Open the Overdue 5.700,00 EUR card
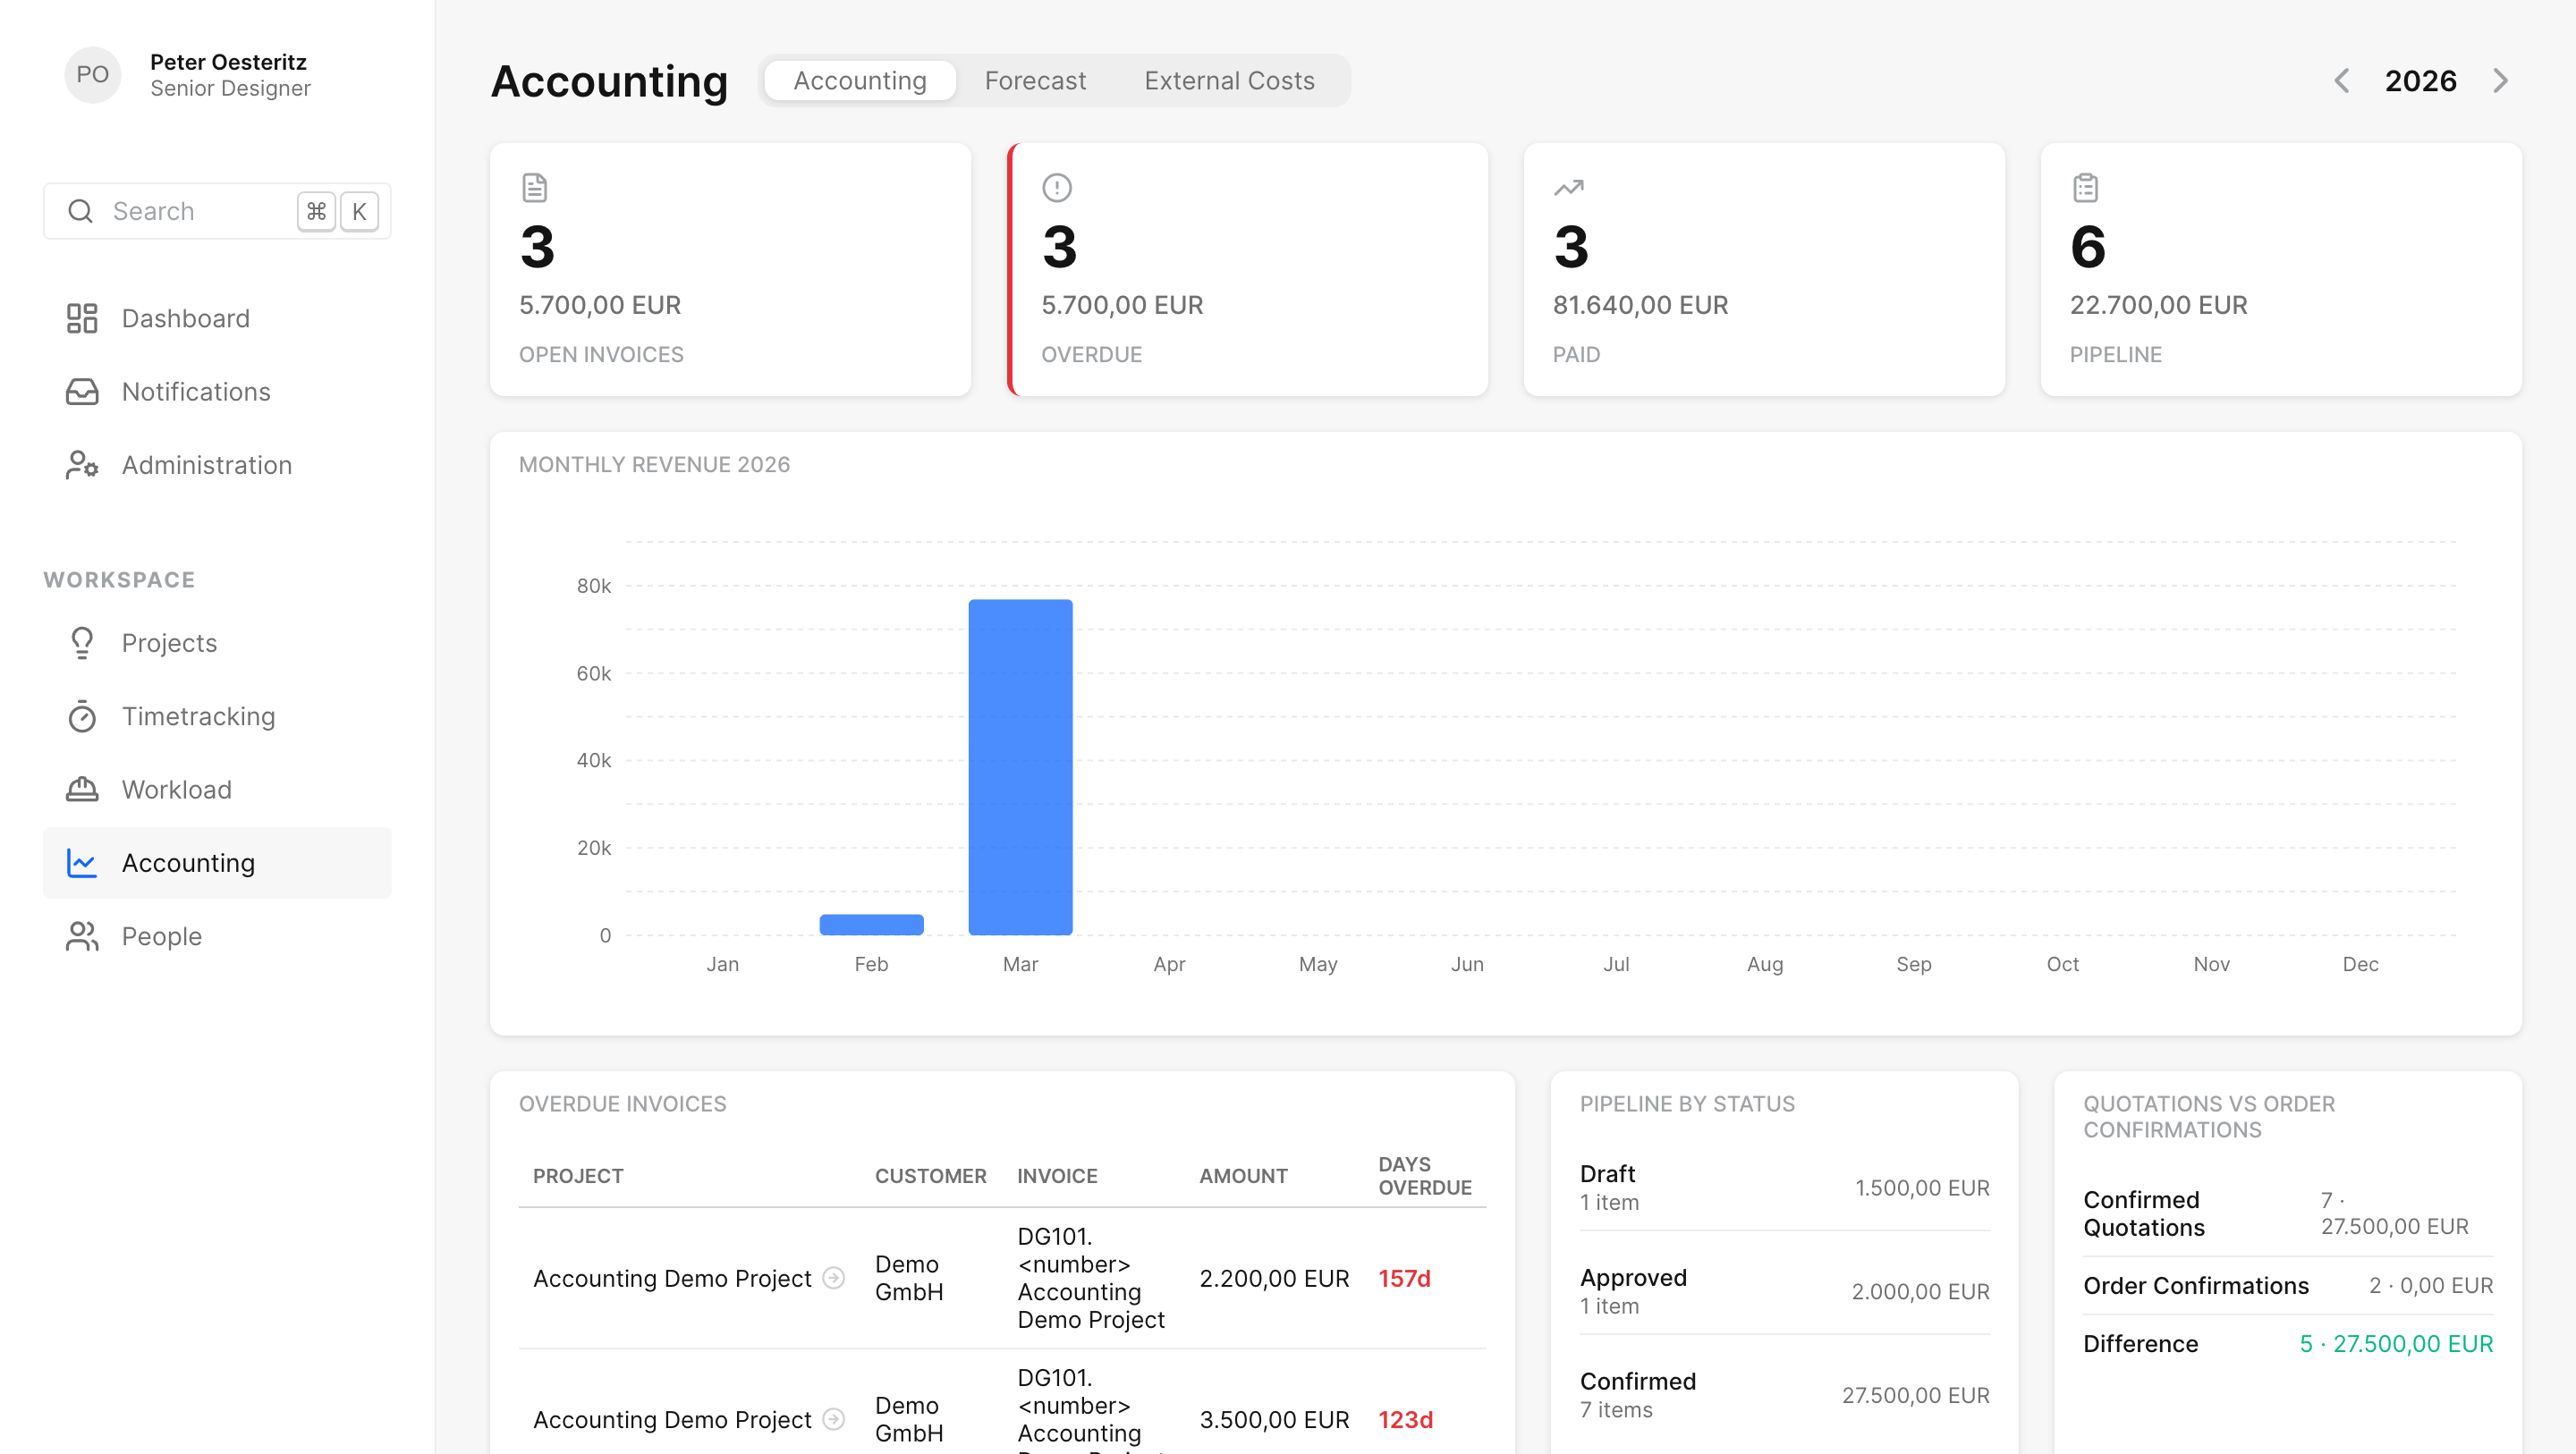The image size is (2576, 1454). (x=1247, y=269)
